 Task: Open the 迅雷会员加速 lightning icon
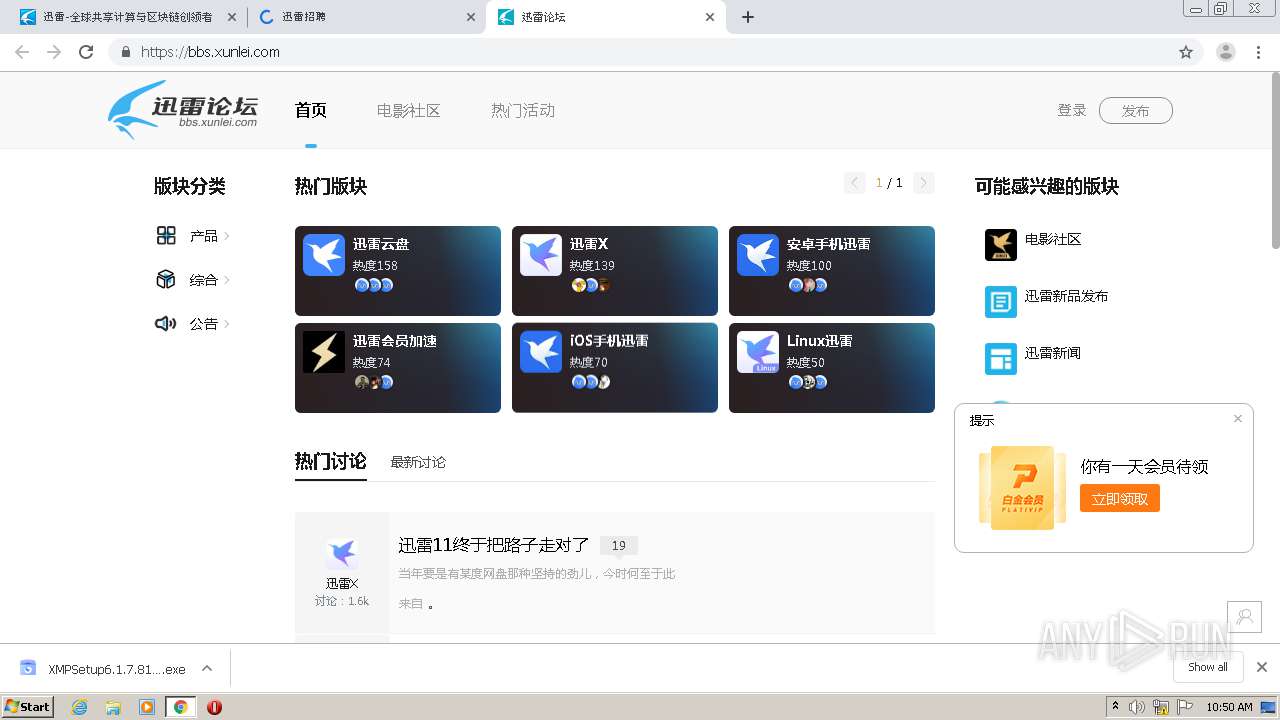(x=324, y=352)
